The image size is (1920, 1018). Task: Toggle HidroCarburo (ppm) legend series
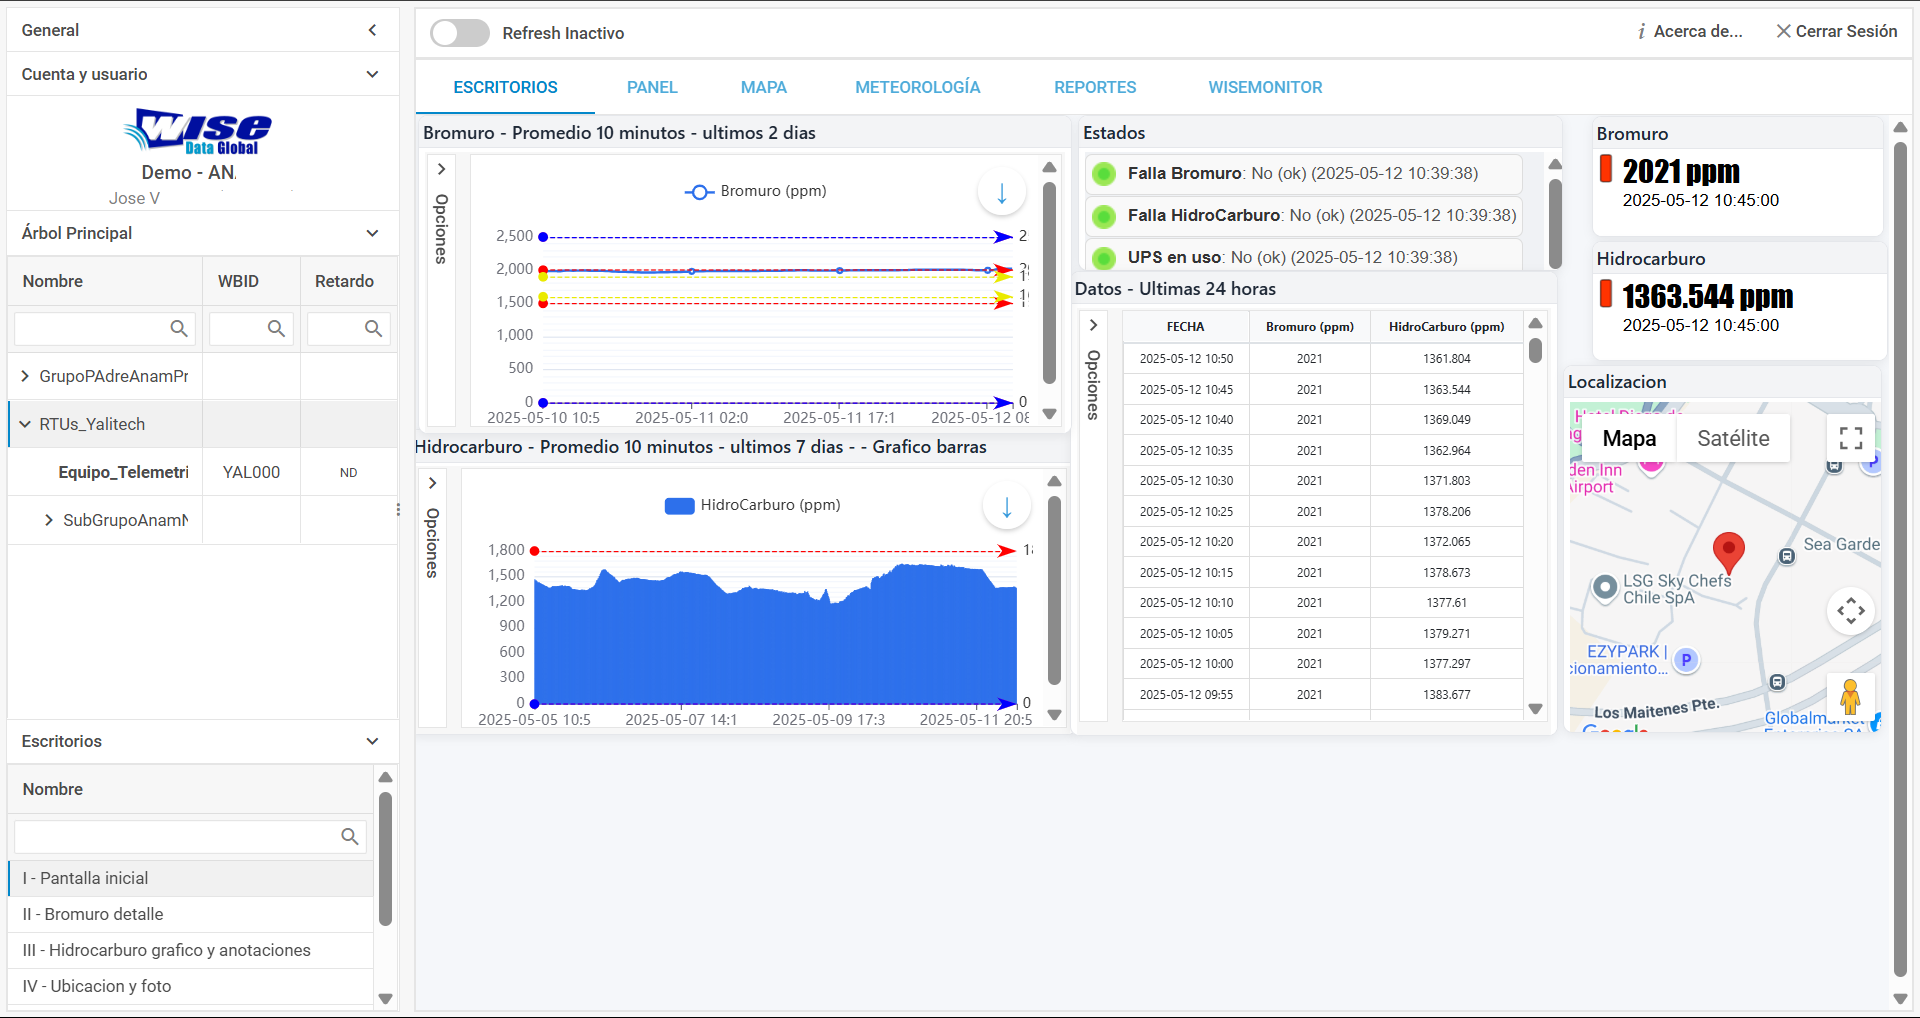coord(752,505)
